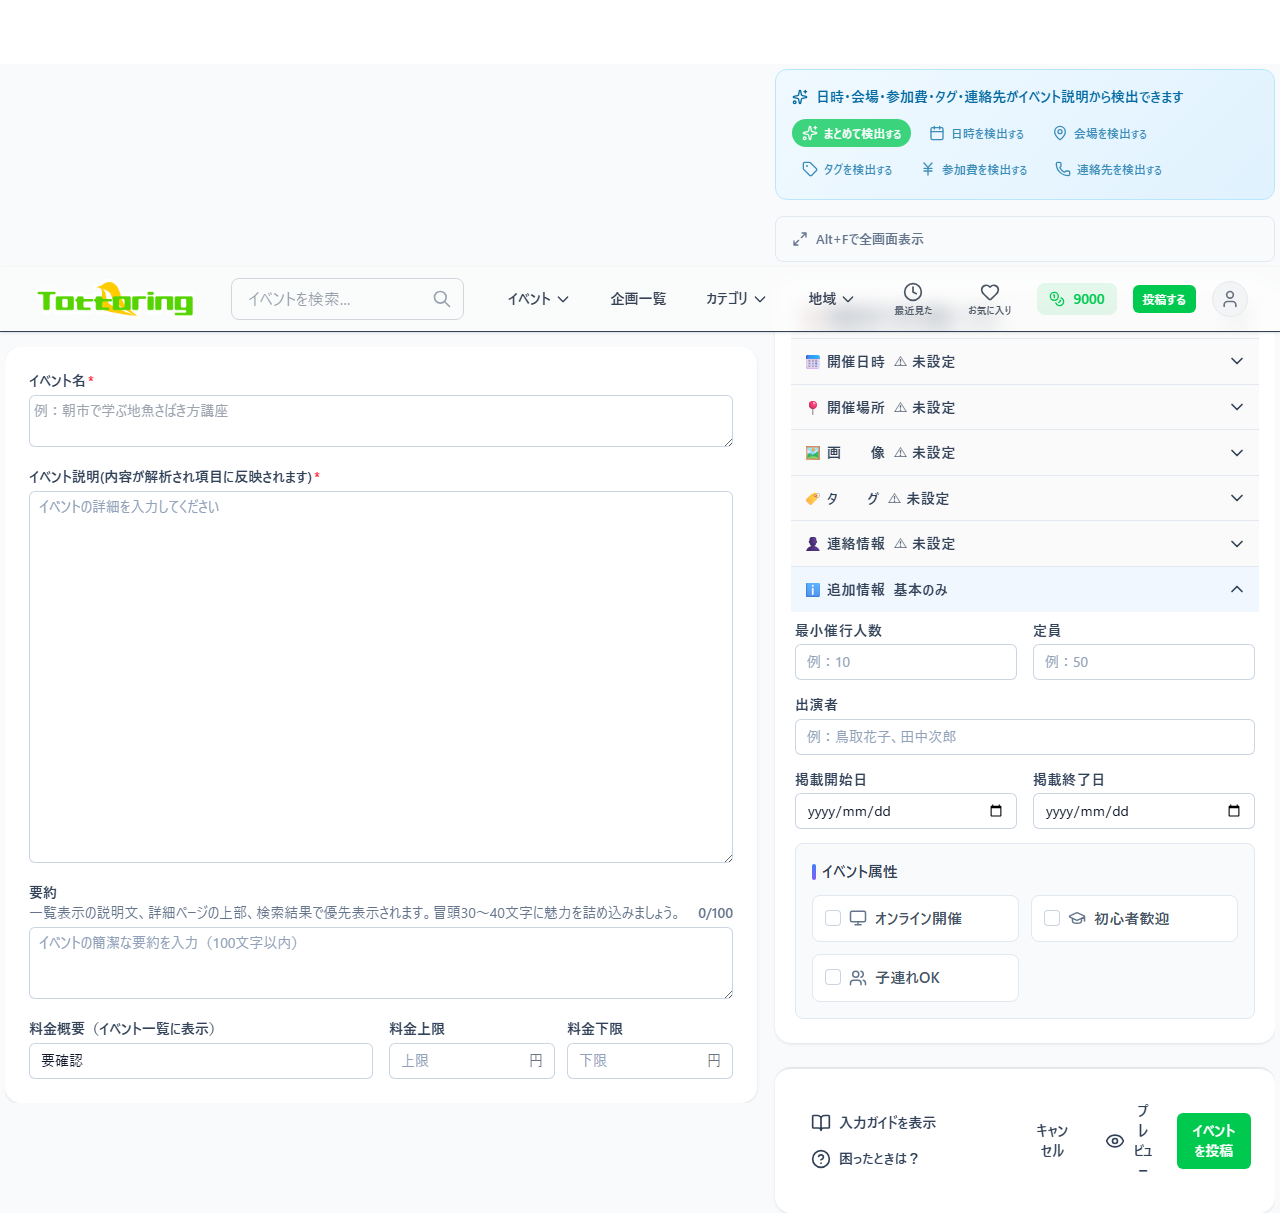
Task: Click the 追加情報 info icon
Action: [x=813, y=590]
